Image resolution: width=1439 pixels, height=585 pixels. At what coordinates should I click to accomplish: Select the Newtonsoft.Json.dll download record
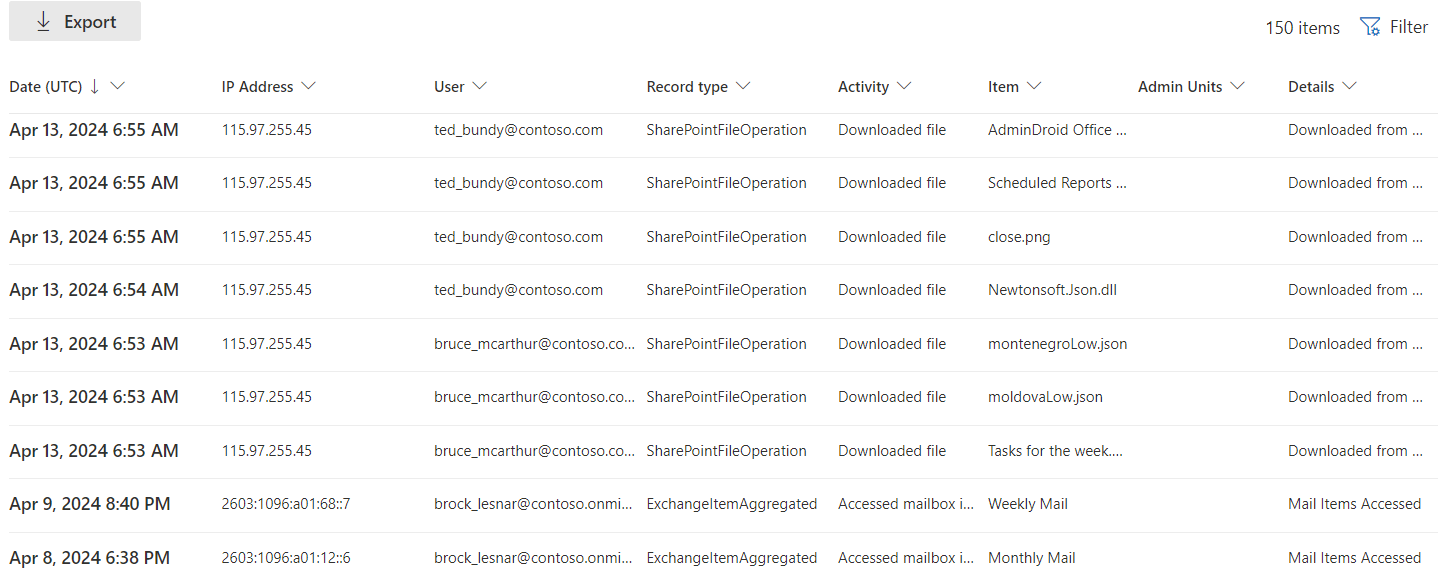[1052, 290]
